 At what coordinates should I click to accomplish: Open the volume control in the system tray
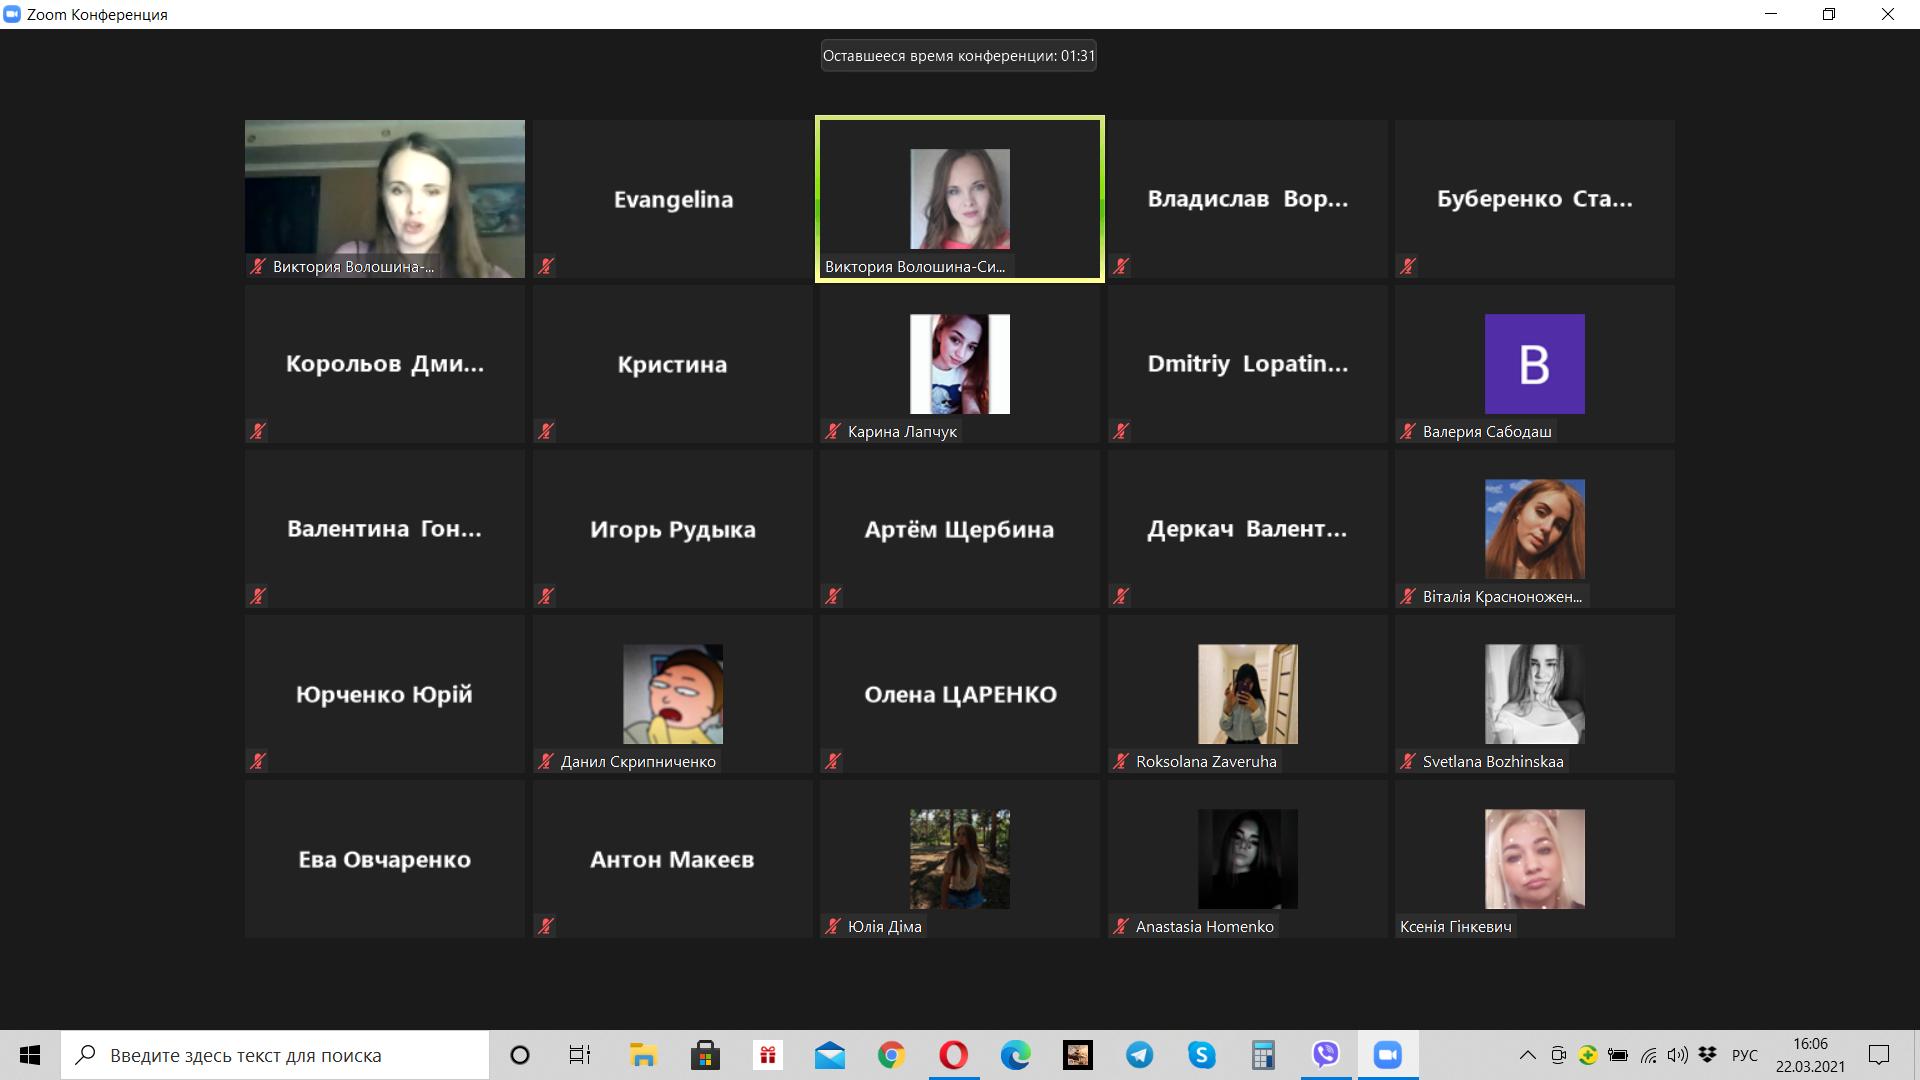(x=1677, y=1055)
